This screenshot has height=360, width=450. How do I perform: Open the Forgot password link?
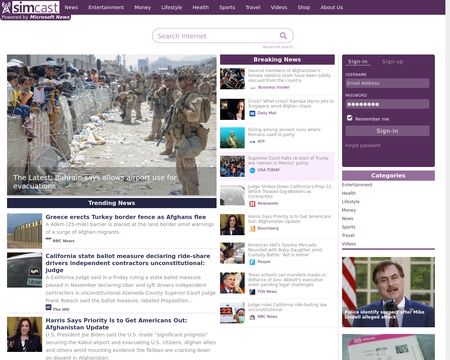click(363, 145)
